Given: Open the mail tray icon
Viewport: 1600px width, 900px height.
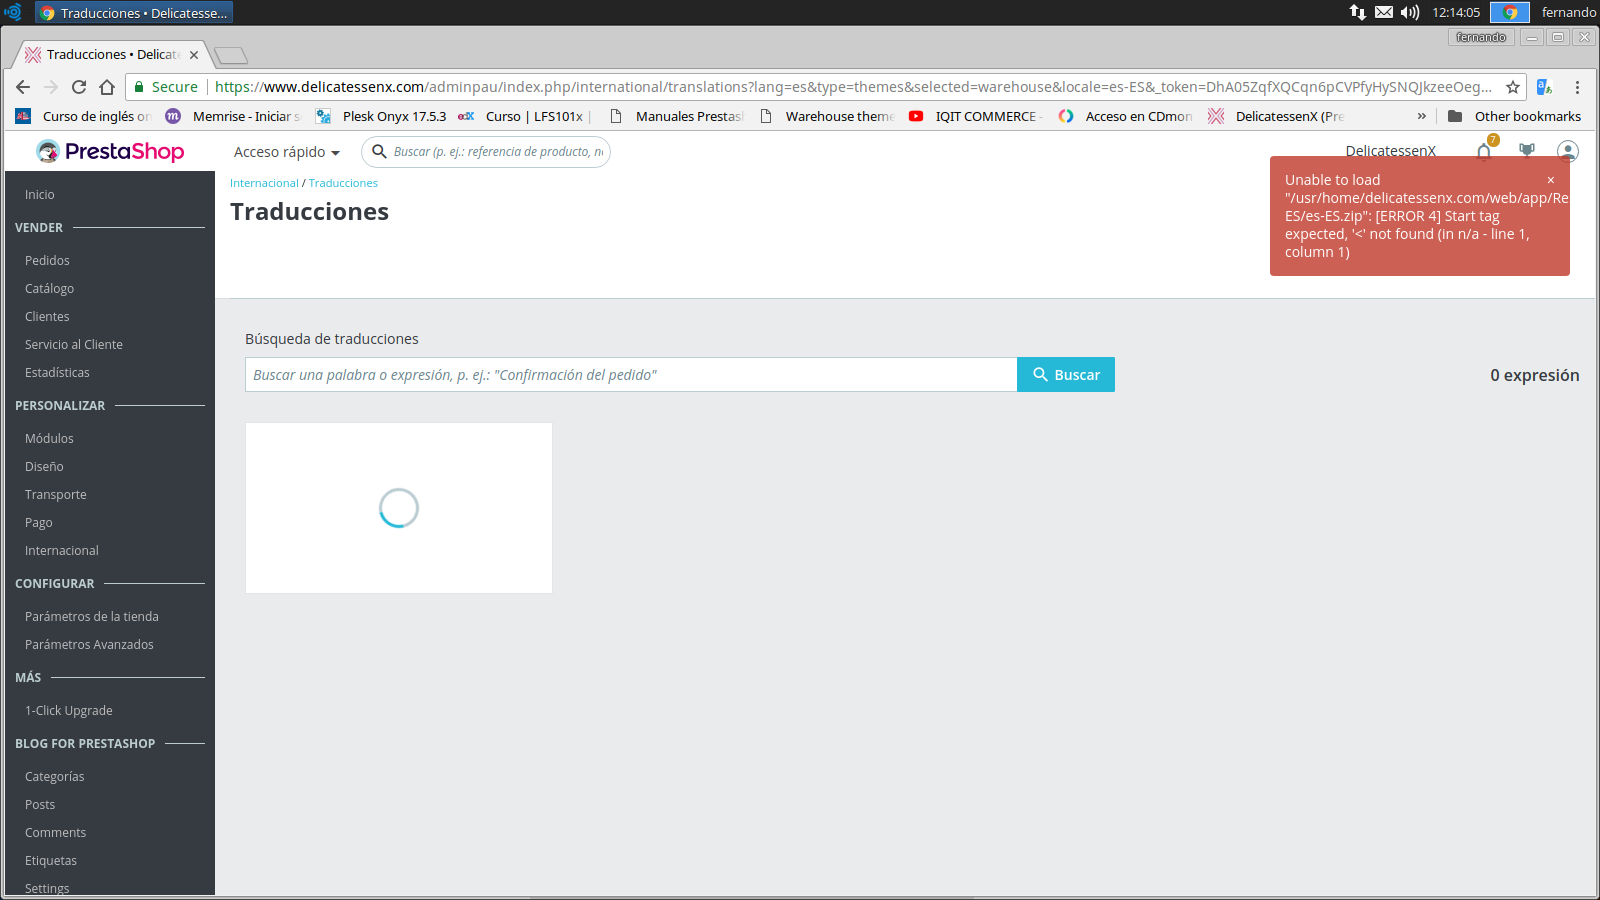Looking at the screenshot, I should [x=1384, y=12].
